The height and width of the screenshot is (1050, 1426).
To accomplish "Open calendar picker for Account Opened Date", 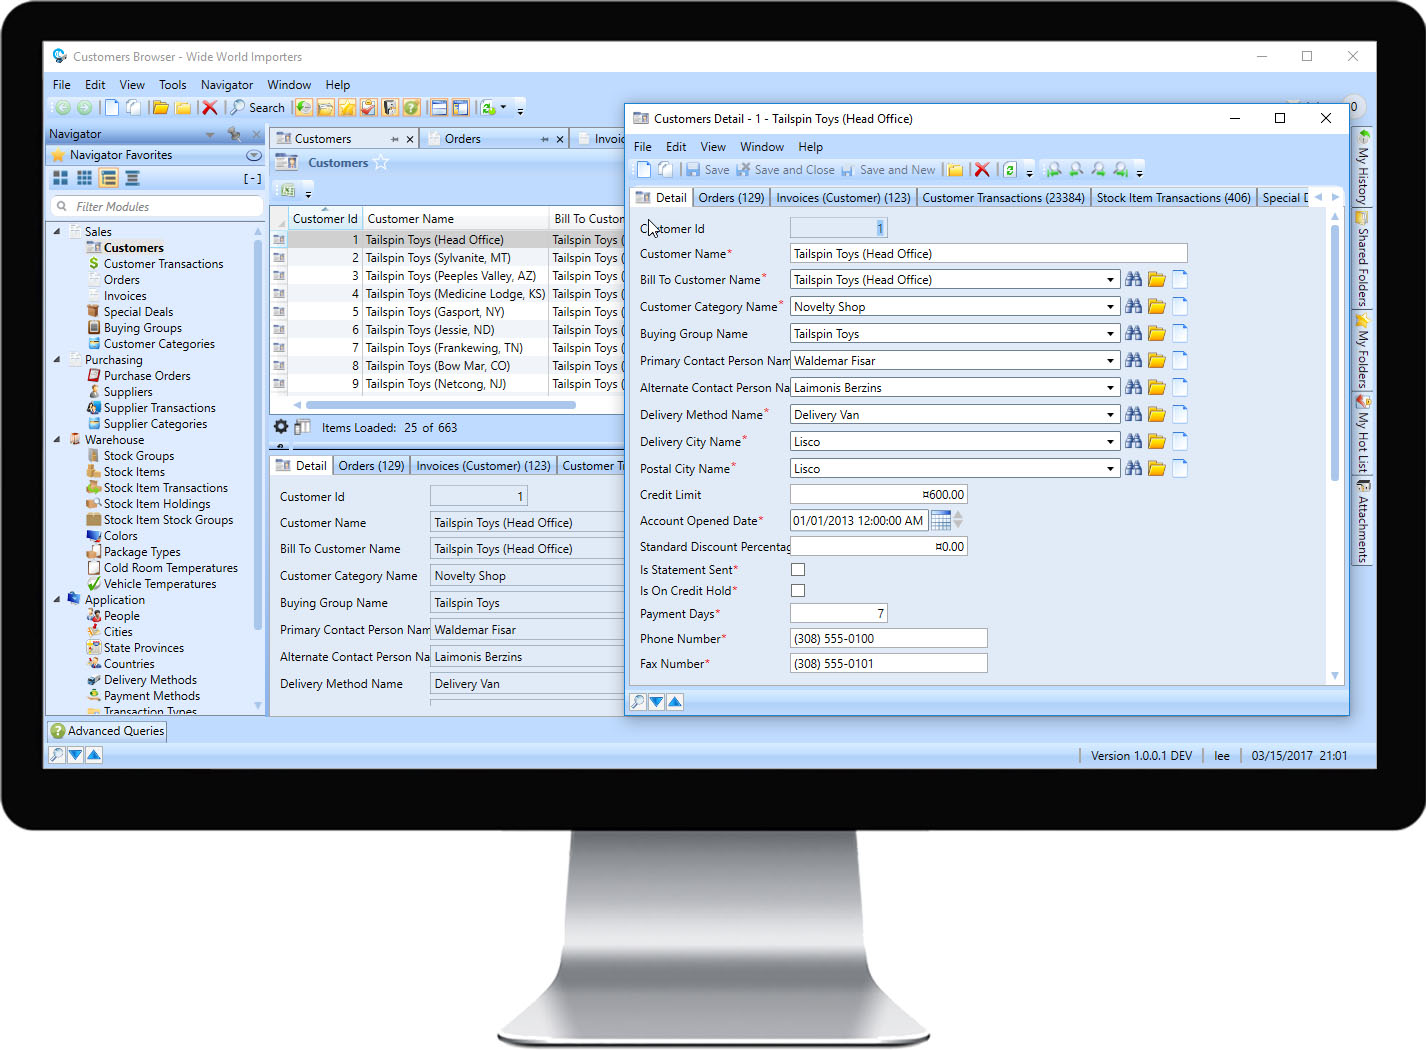I will tap(941, 520).
